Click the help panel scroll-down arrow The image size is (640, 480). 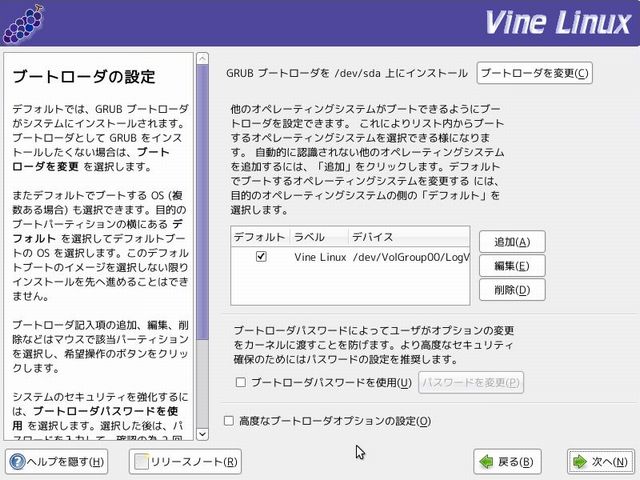(x=203, y=433)
